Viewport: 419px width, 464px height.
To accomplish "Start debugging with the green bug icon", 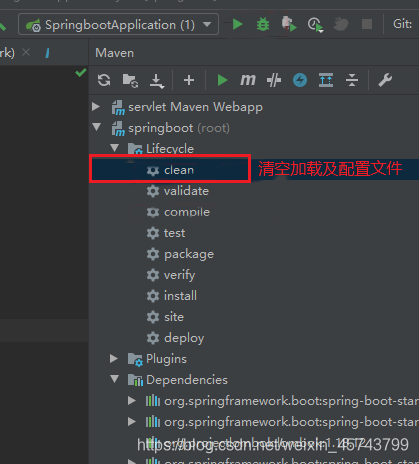I will pos(263,24).
